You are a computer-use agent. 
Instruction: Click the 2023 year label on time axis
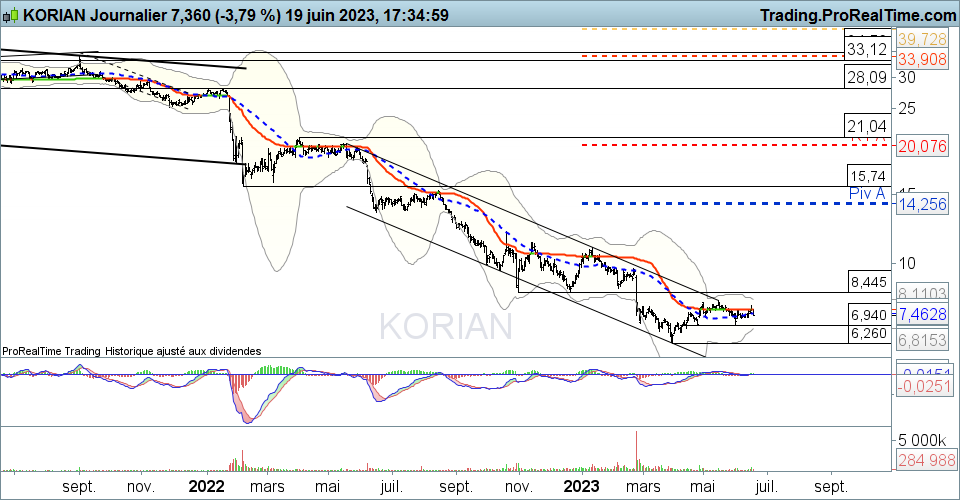tap(581, 487)
